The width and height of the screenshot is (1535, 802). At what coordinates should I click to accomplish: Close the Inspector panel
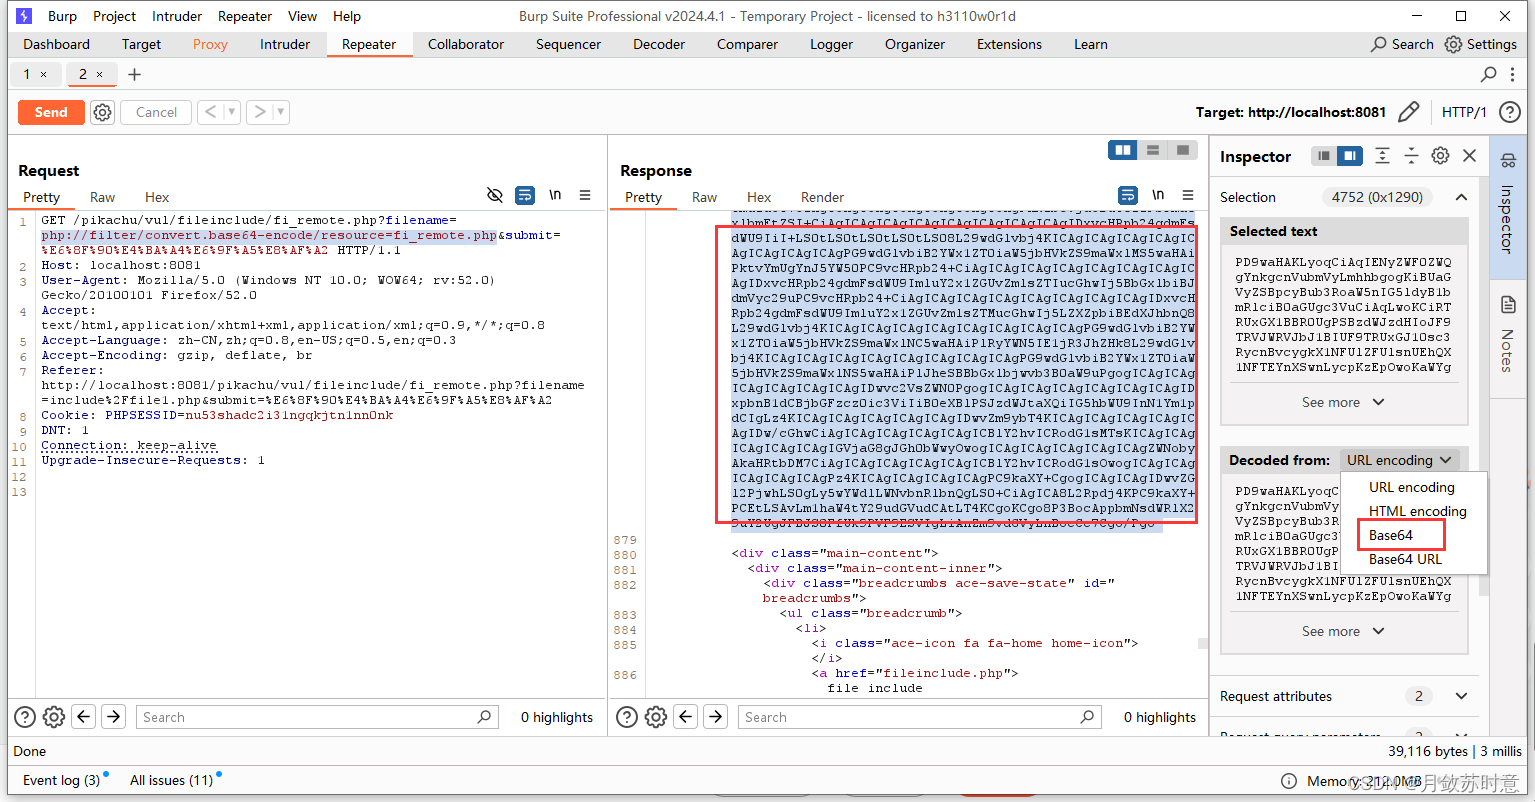click(1469, 156)
